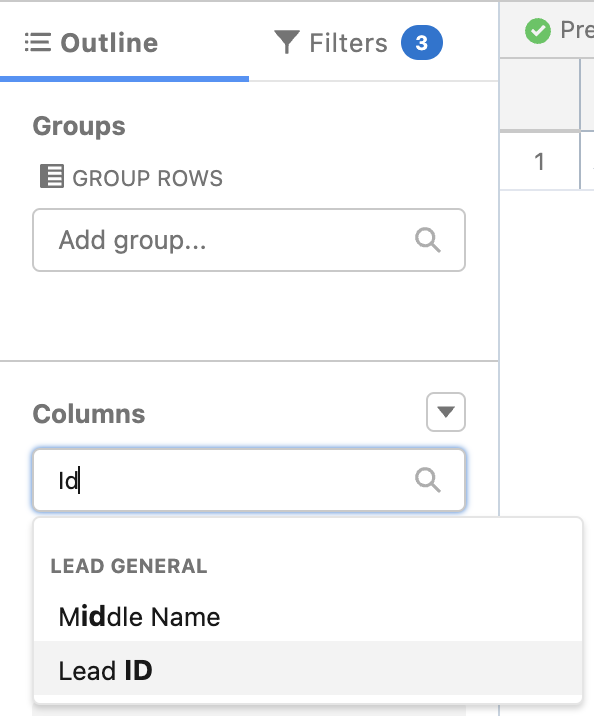Viewport: 594px width, 716px height.
Task: Click the Lead General category header
Action: point(129,566)
